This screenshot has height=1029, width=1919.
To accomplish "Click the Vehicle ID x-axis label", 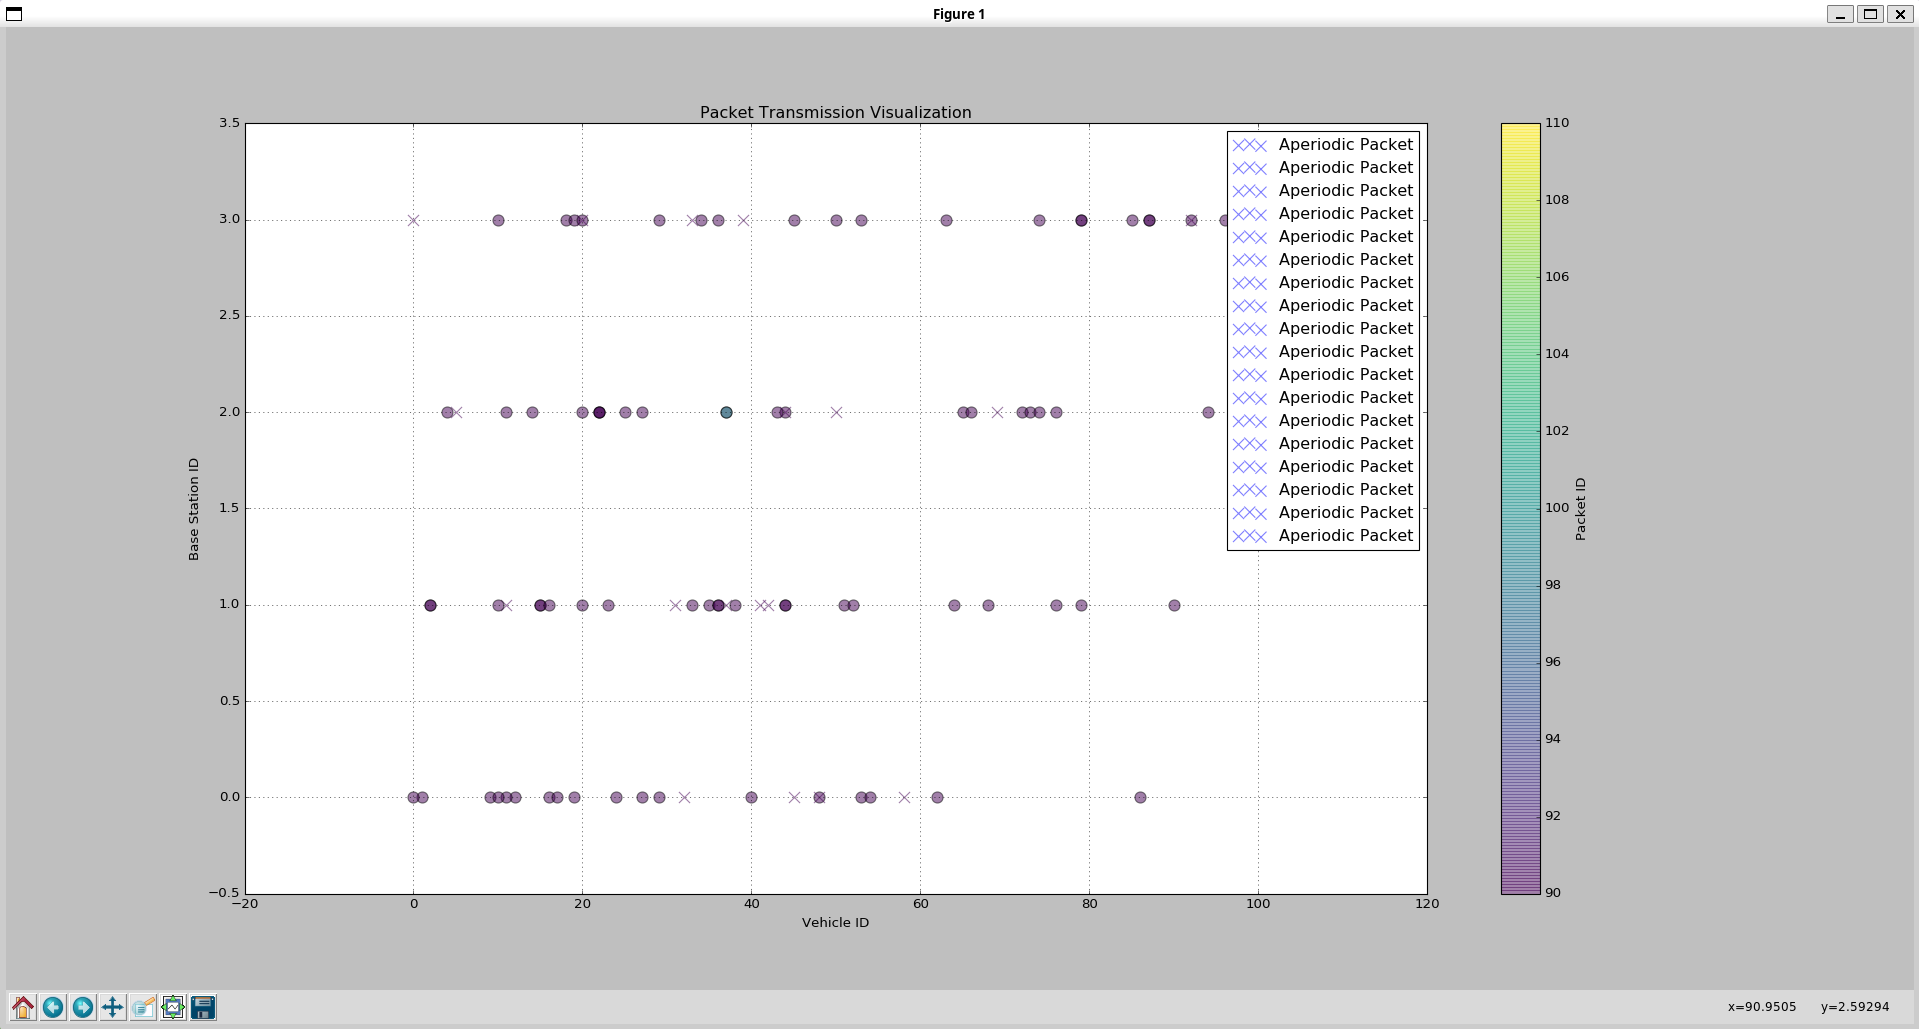I will 835,923.
